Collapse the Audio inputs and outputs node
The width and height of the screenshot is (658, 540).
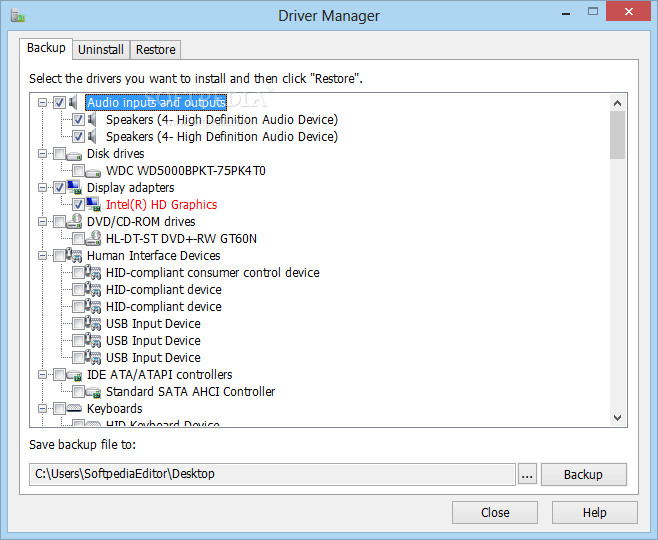(x=42, y=102)
